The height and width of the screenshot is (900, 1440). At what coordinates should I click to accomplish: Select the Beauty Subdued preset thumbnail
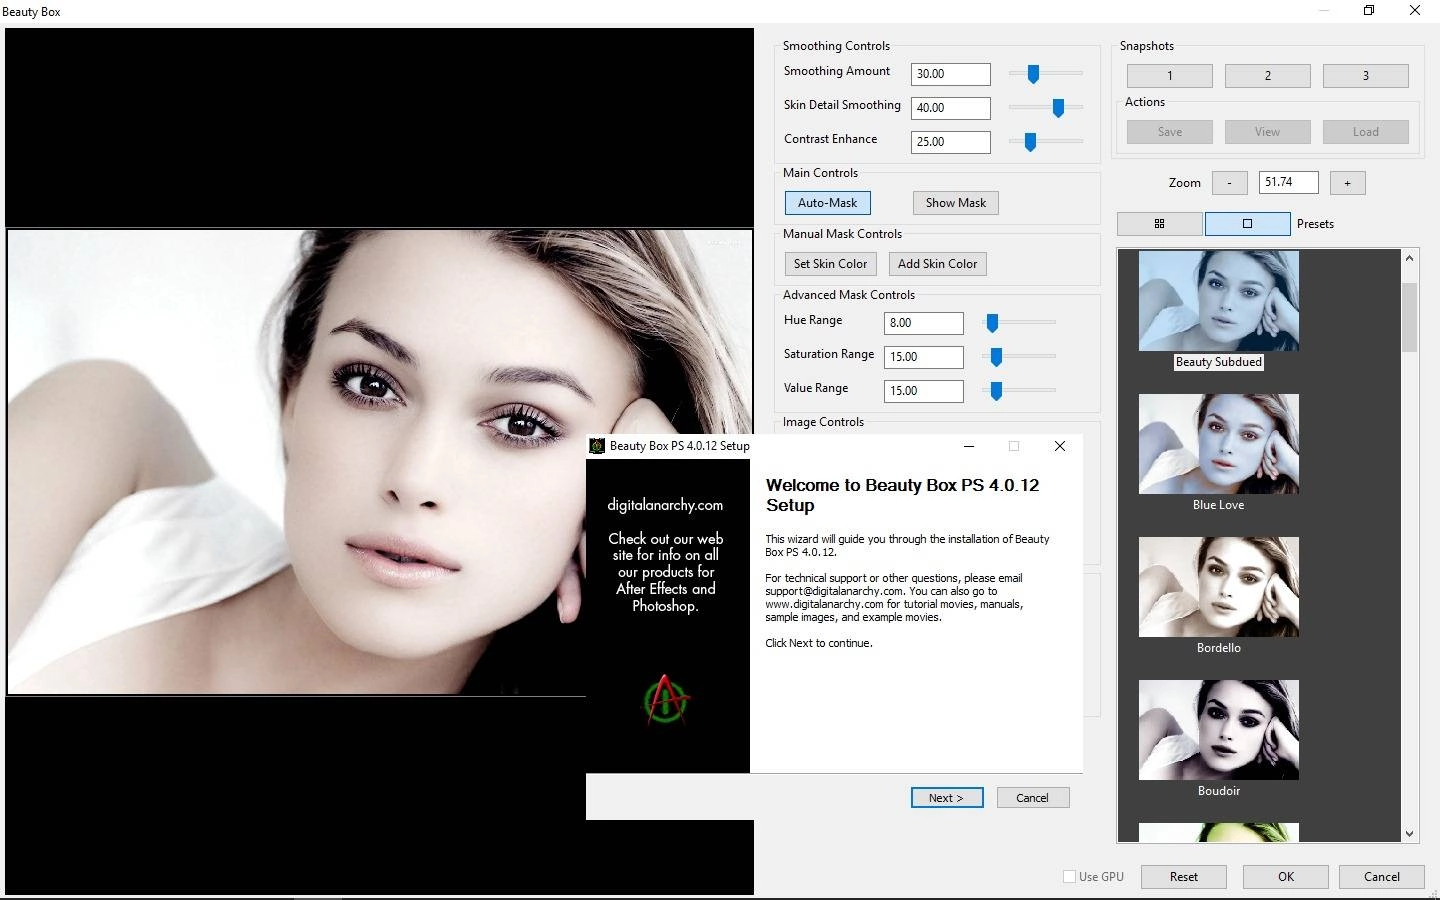[x=1218, y=301]
